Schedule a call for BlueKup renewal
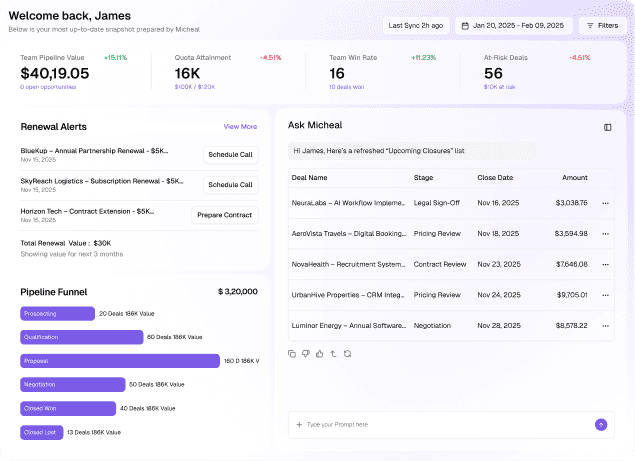The height and width of the screenshot is (461, 635). (230, 155)
